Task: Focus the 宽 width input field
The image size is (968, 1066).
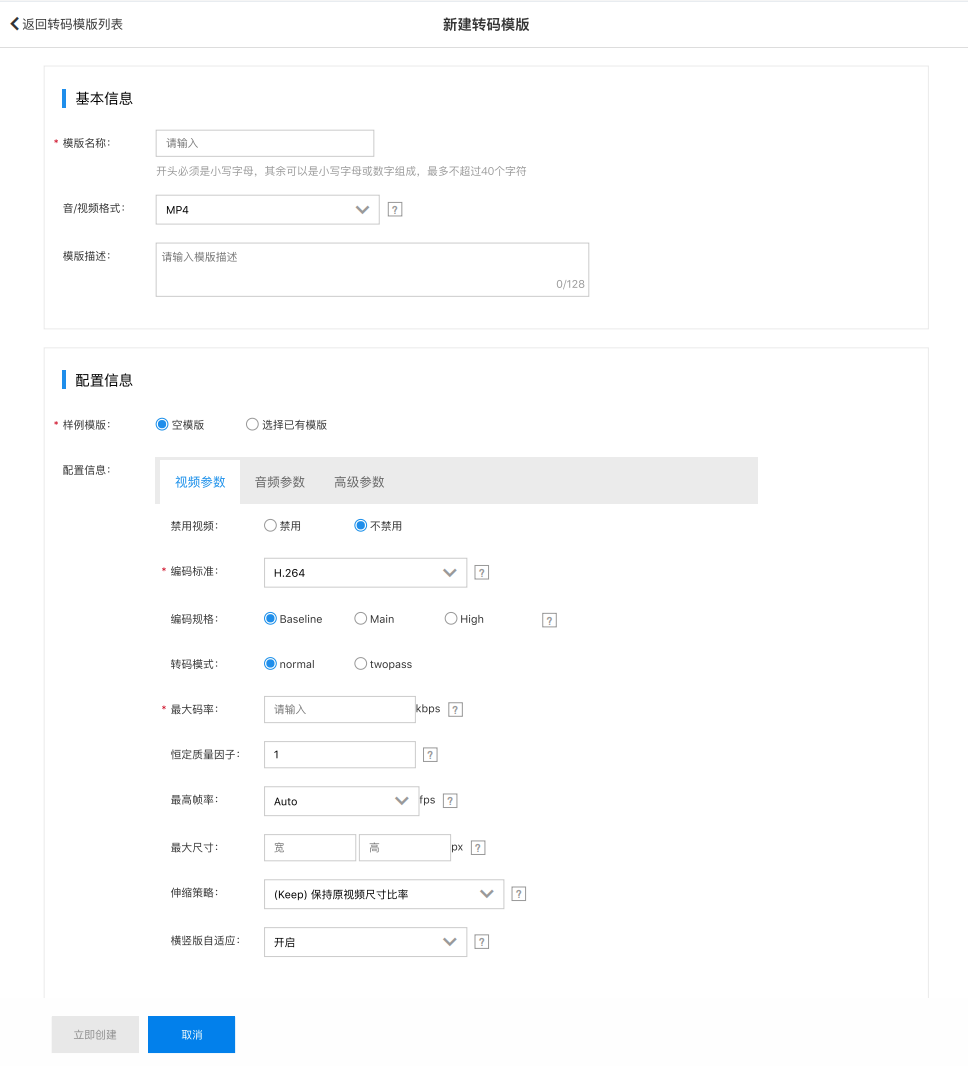Action: point(309,848)
